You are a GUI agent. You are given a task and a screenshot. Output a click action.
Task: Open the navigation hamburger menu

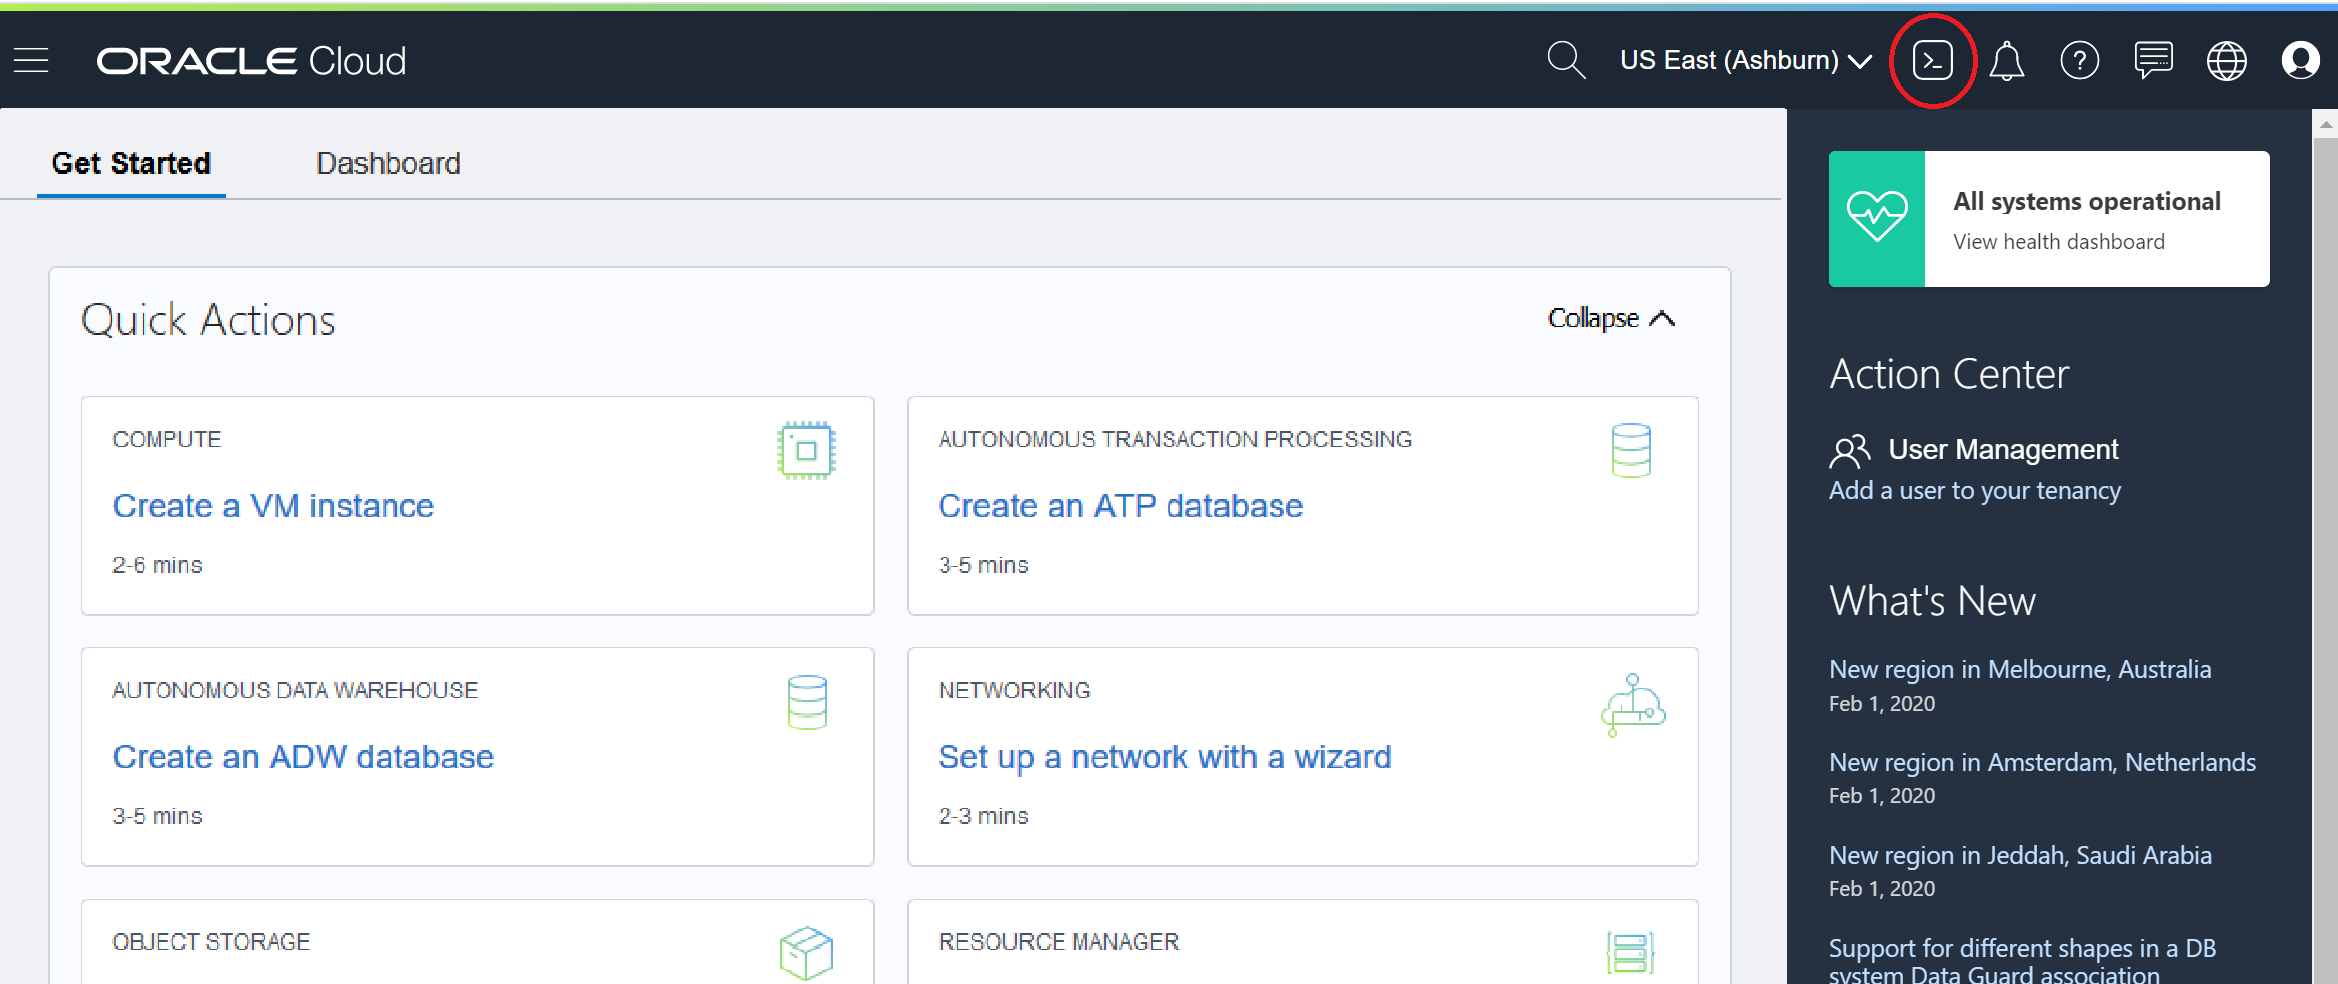pyautogui.click(x=31, y=60)
